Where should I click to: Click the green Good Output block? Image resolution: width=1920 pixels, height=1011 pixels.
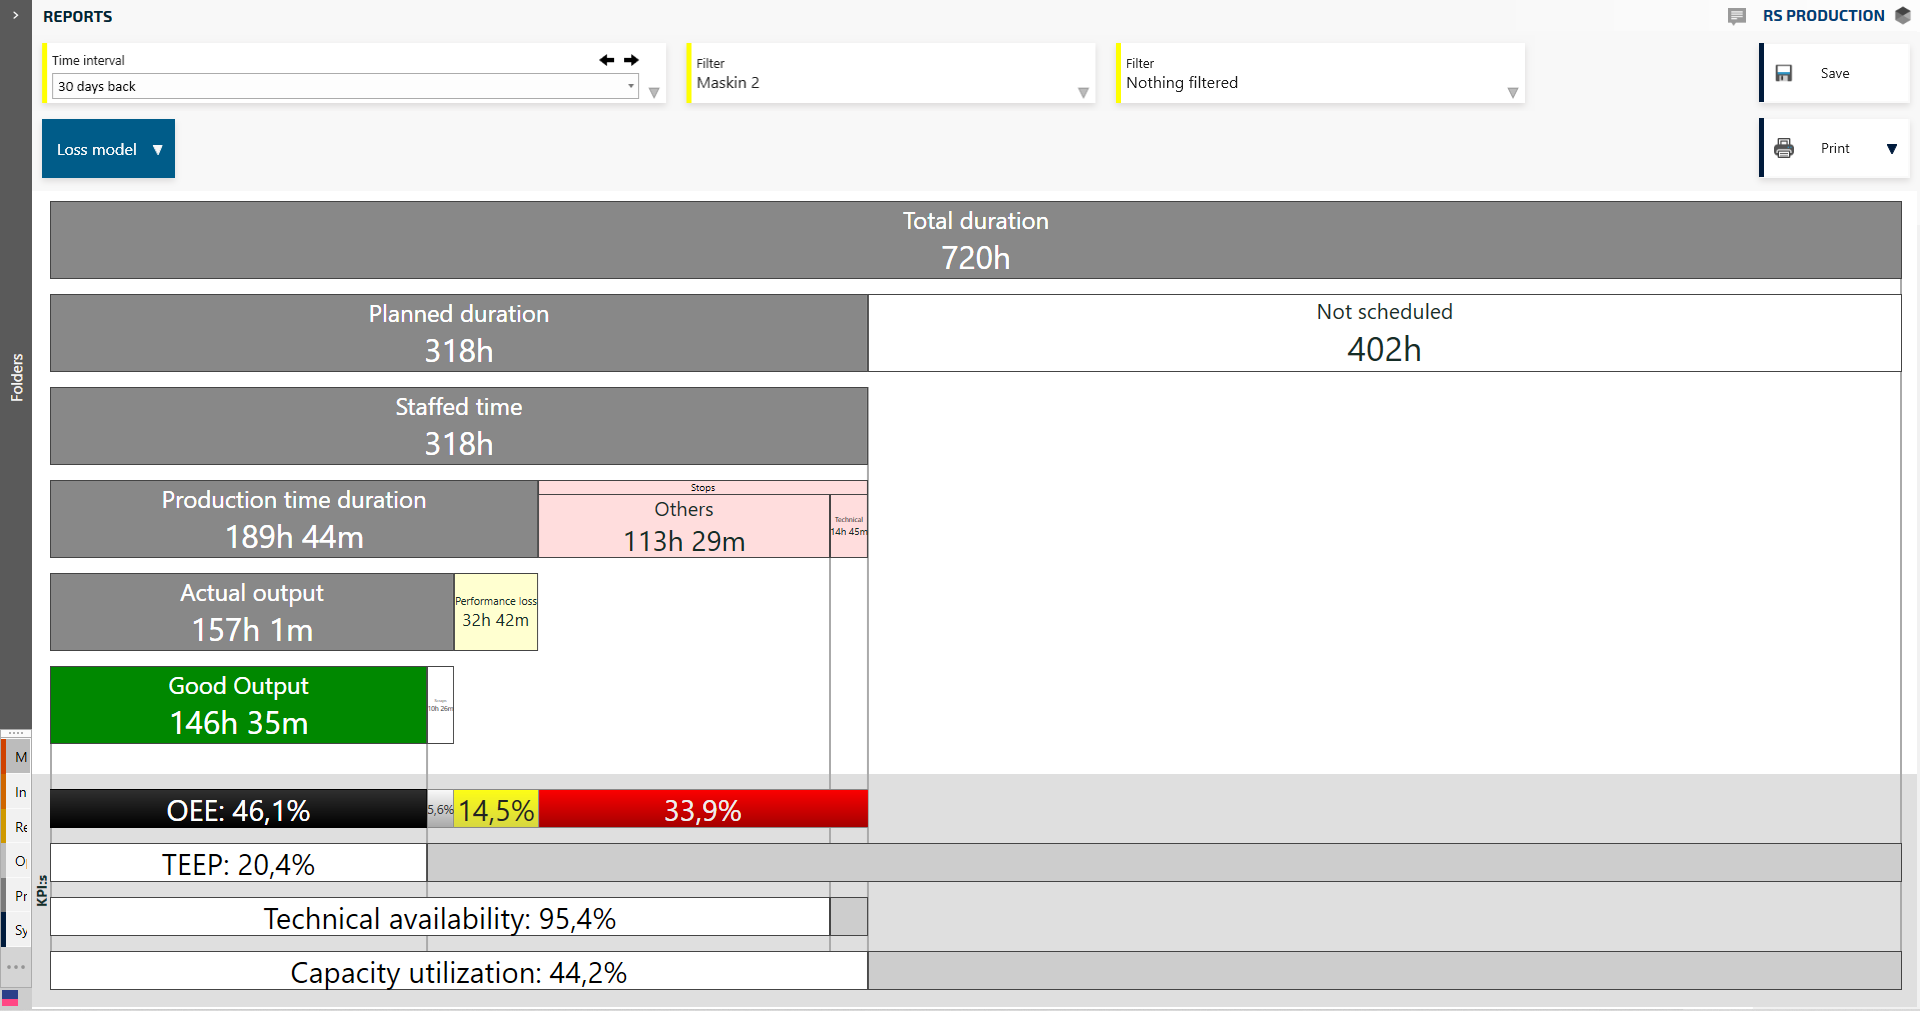click(x=238, y=705)
